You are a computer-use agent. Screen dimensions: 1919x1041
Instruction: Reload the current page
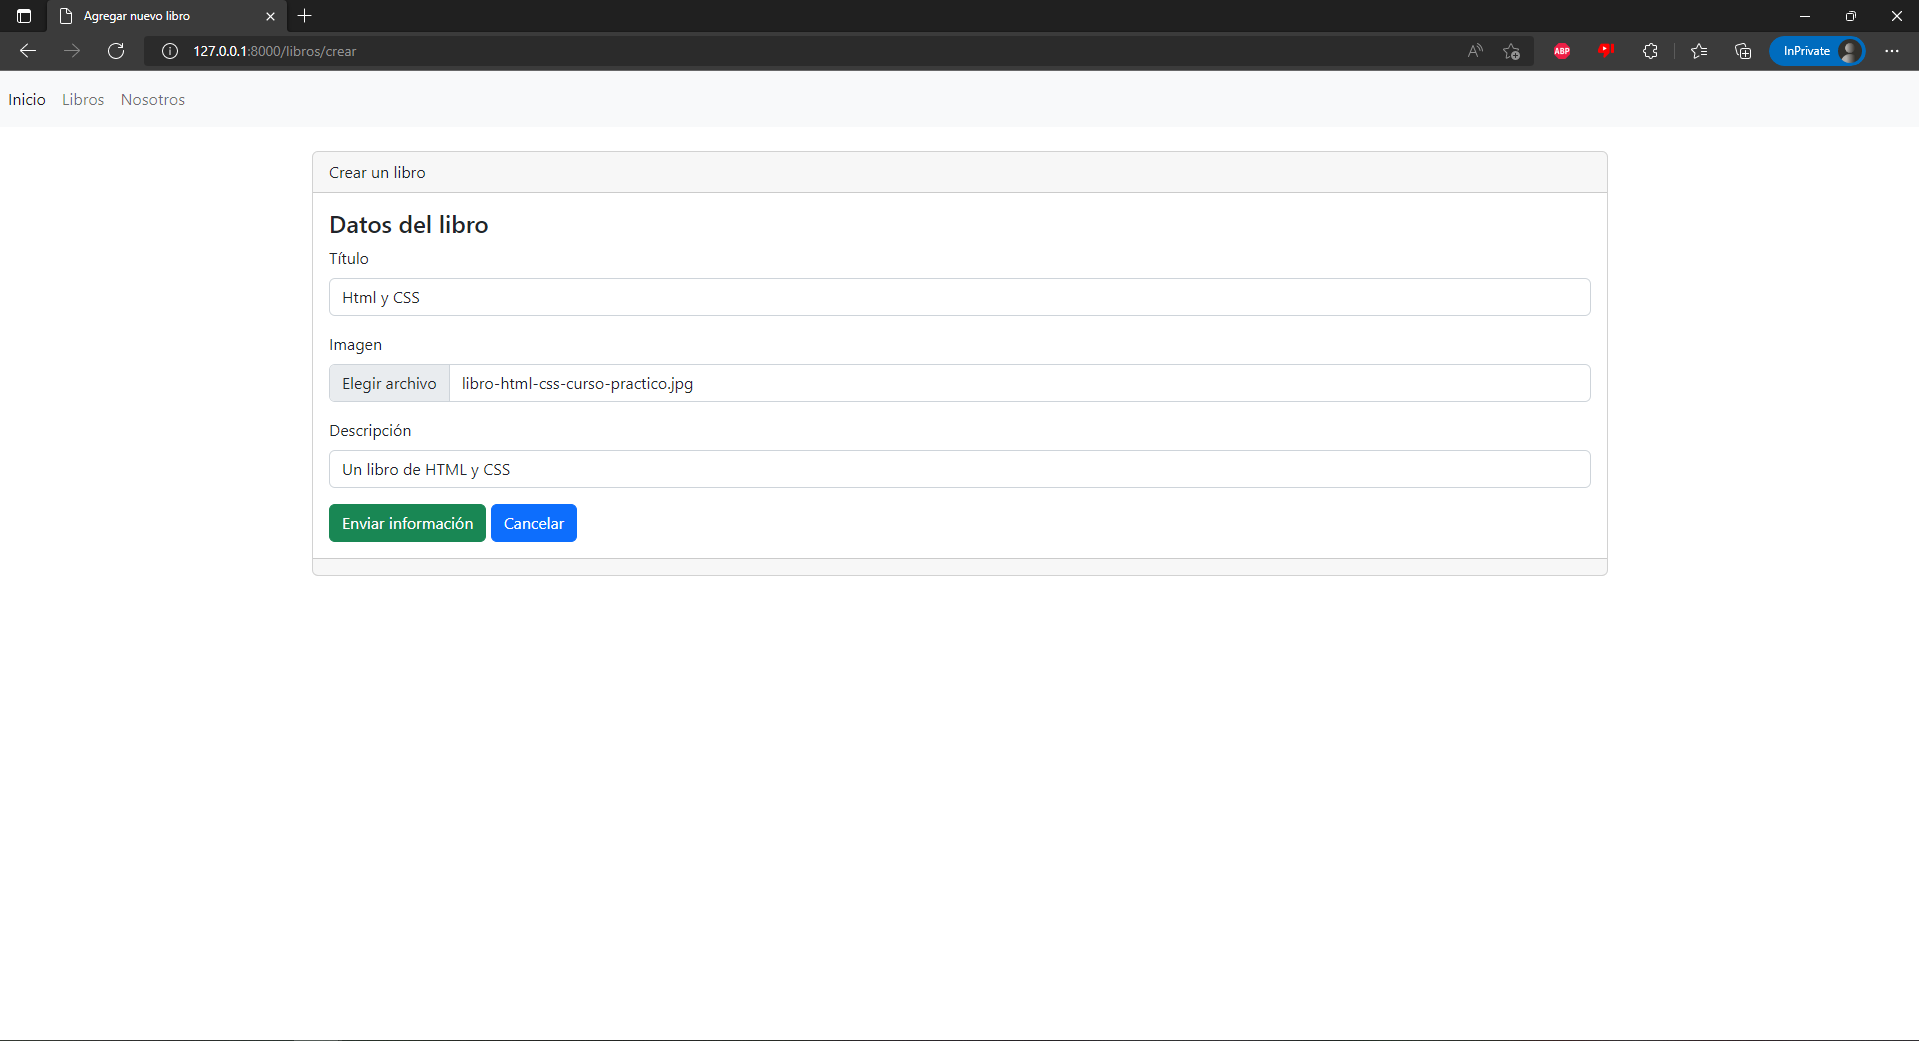click(116, 51)
